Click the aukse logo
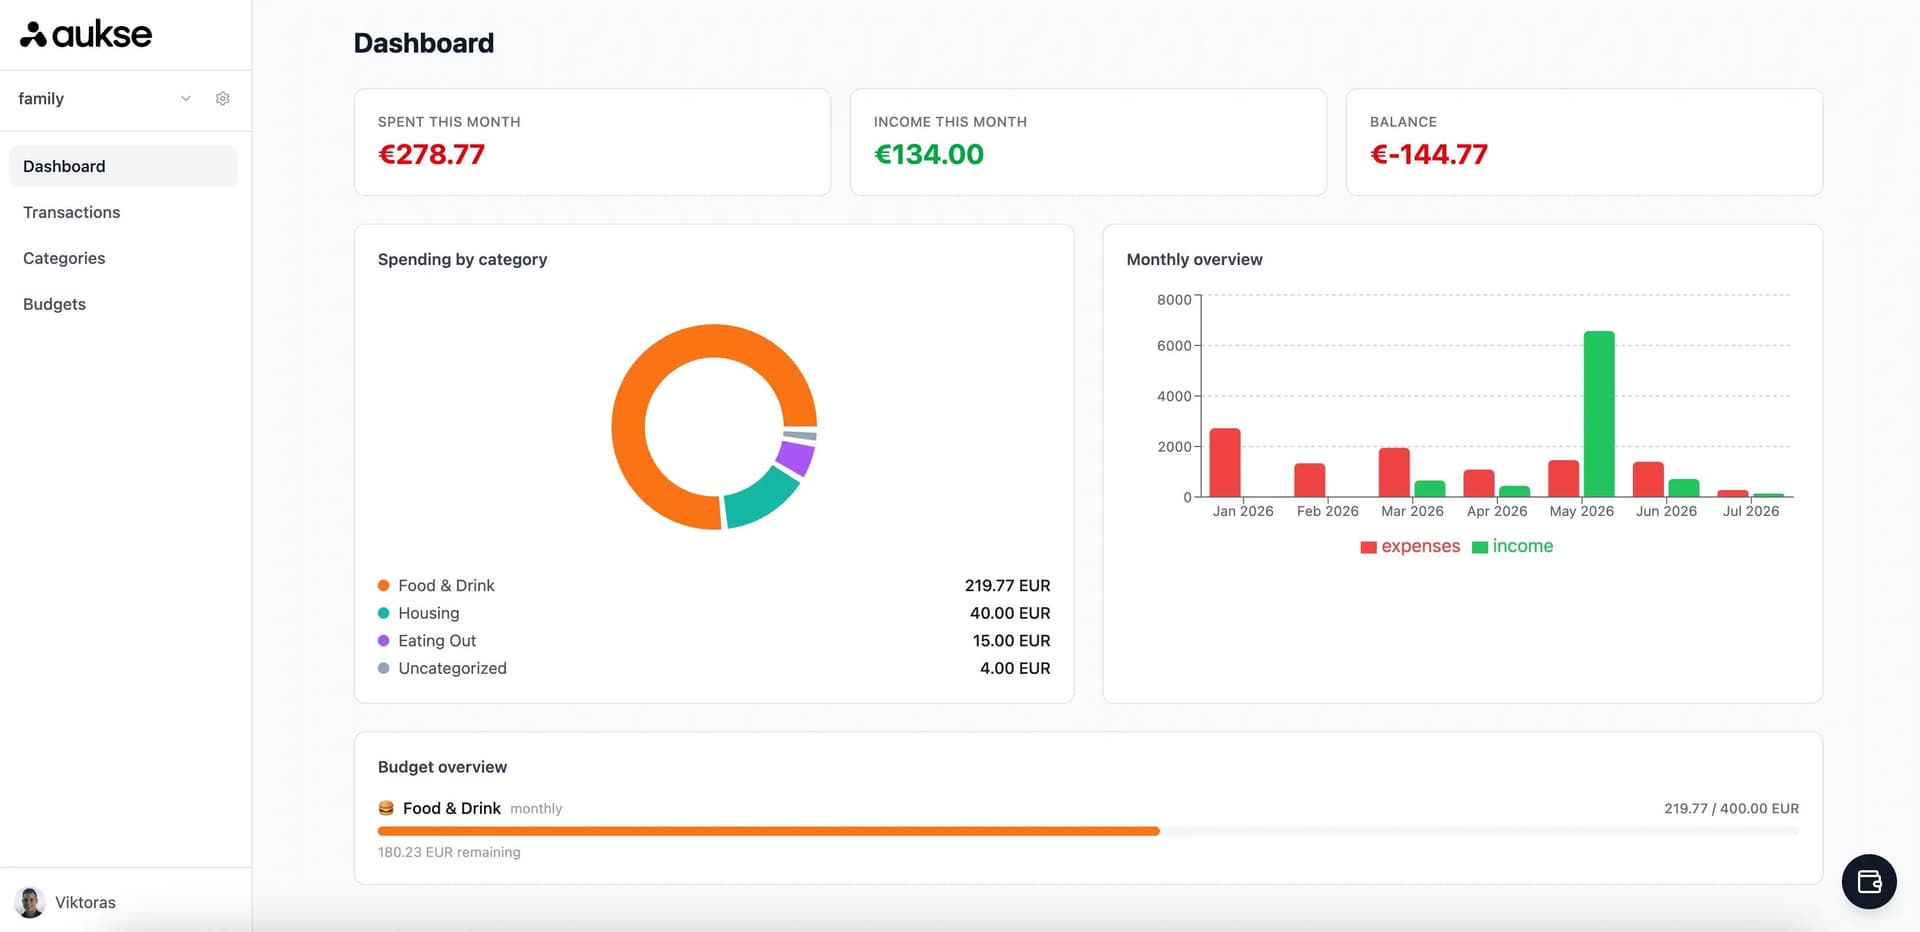The height and width of the screenshot is (932, 1920). (86, 34)
